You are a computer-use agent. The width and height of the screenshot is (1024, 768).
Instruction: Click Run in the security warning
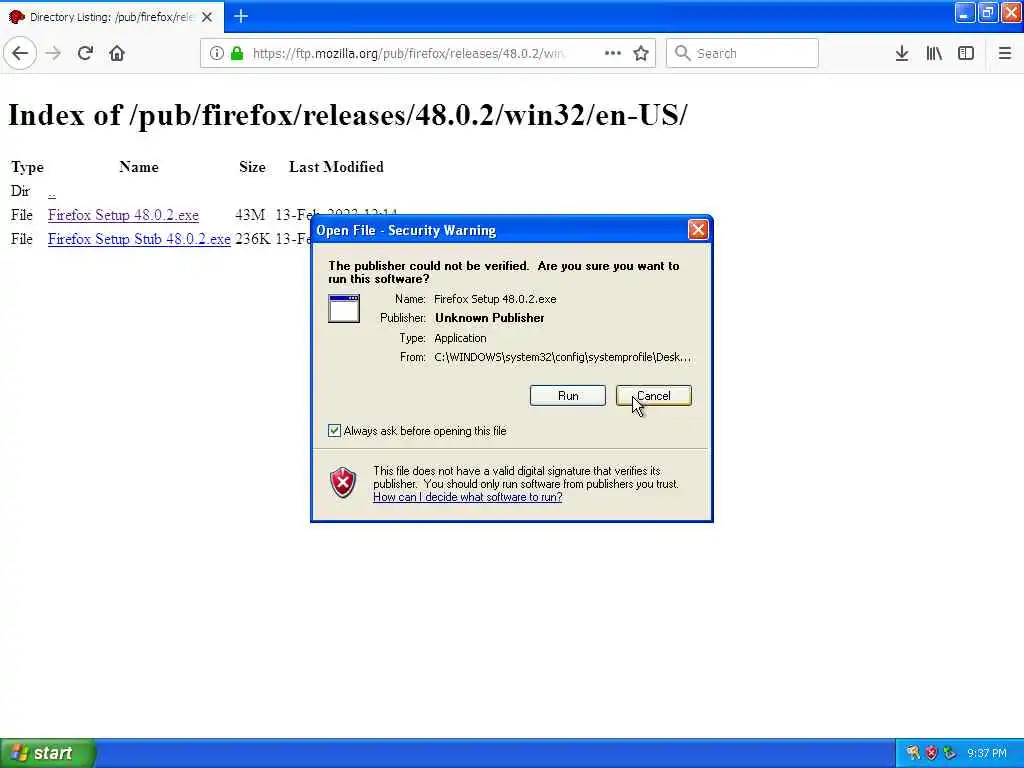pos(568,396)
